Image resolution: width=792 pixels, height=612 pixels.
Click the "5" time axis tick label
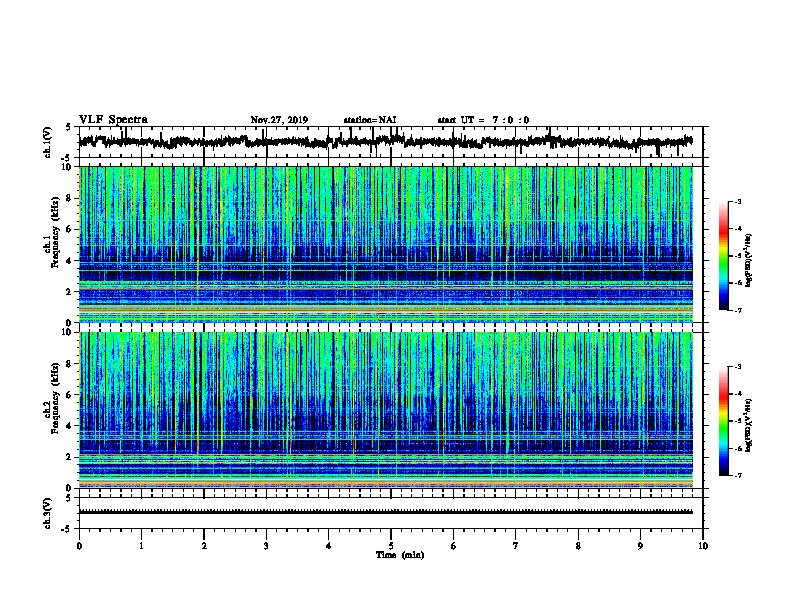tap(391, 546)
